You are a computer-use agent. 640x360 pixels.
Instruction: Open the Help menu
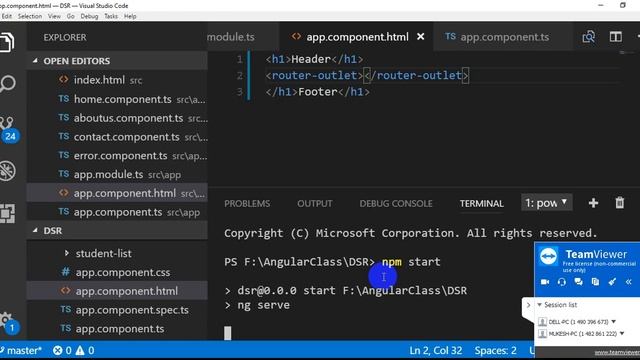coord(130,16)
